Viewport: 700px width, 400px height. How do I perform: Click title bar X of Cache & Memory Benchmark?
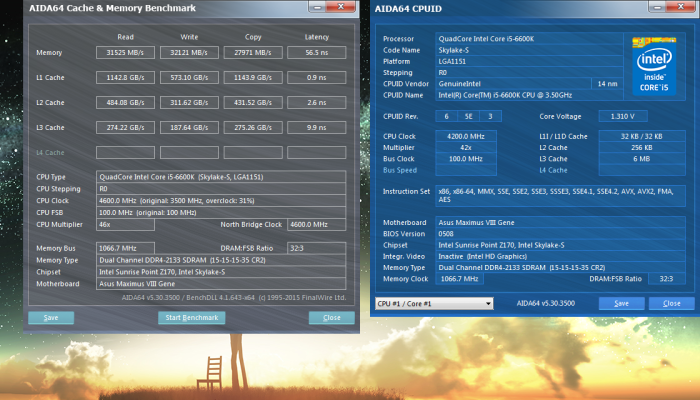[341, 7]
